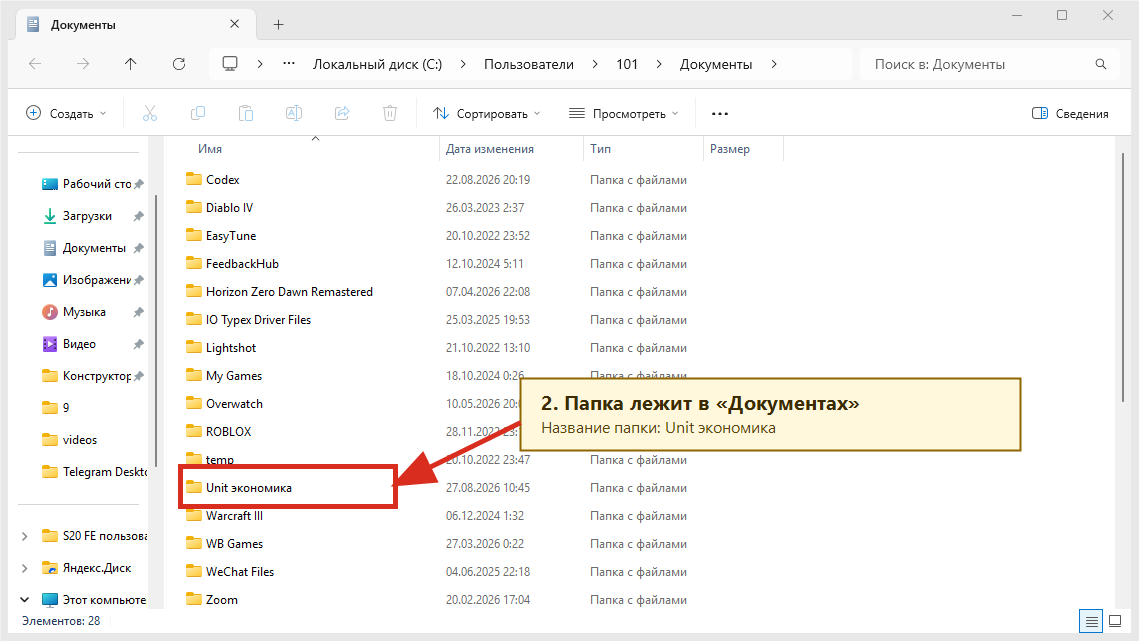The height and width of the screenshot is (641, 1139).
Task: Click Локальный диск (C:) breadcrumb
Action: (x=377, y=64)
